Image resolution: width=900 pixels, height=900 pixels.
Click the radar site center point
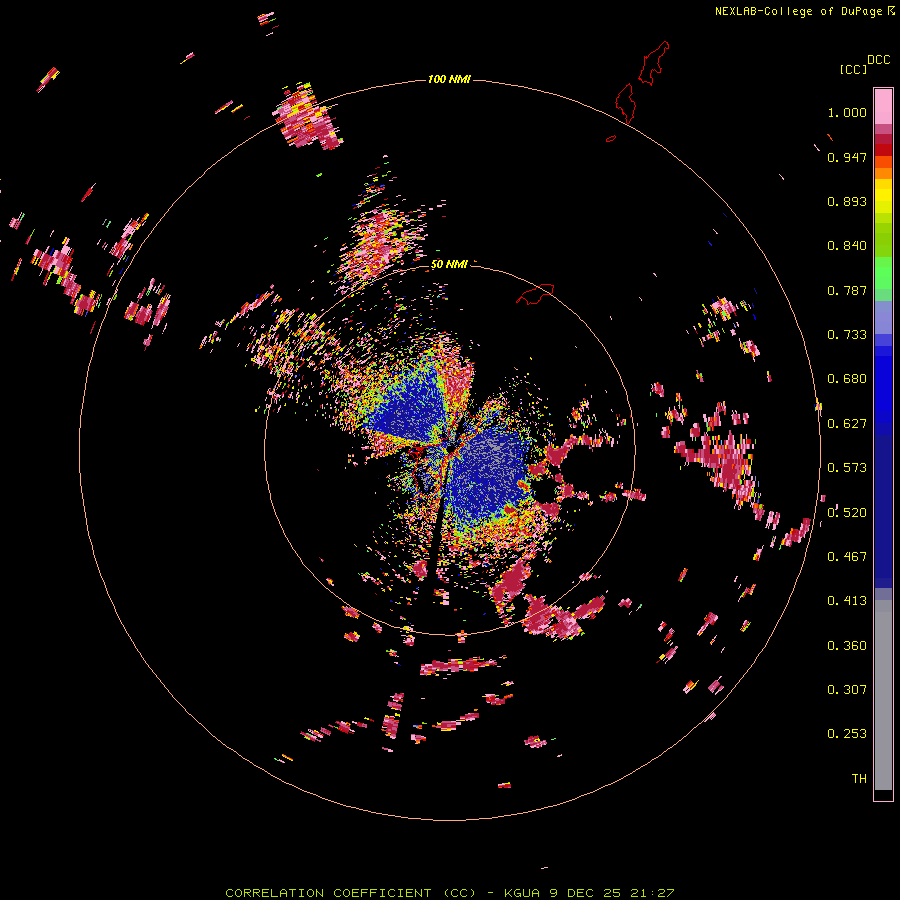pos(450,447)
